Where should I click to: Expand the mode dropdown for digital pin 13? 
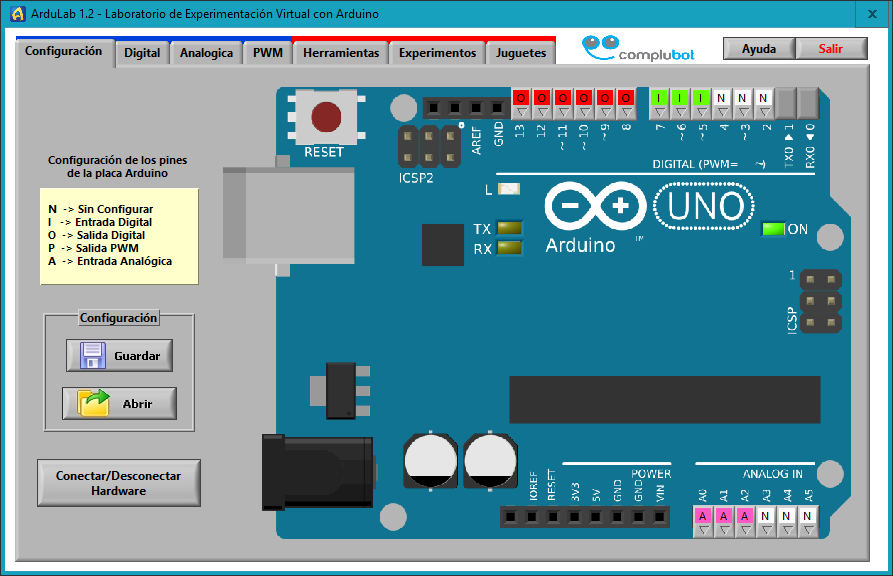coord(520,112)
